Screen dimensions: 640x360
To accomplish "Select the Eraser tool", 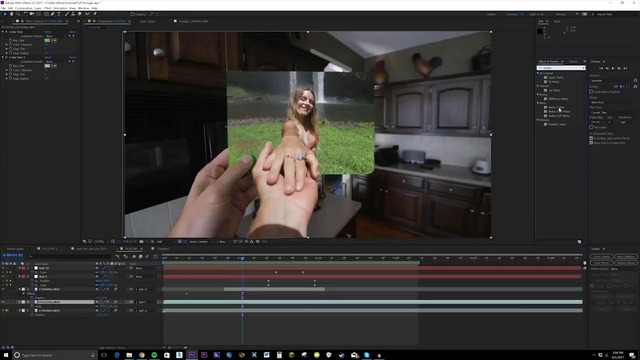I will click(79, 14).
